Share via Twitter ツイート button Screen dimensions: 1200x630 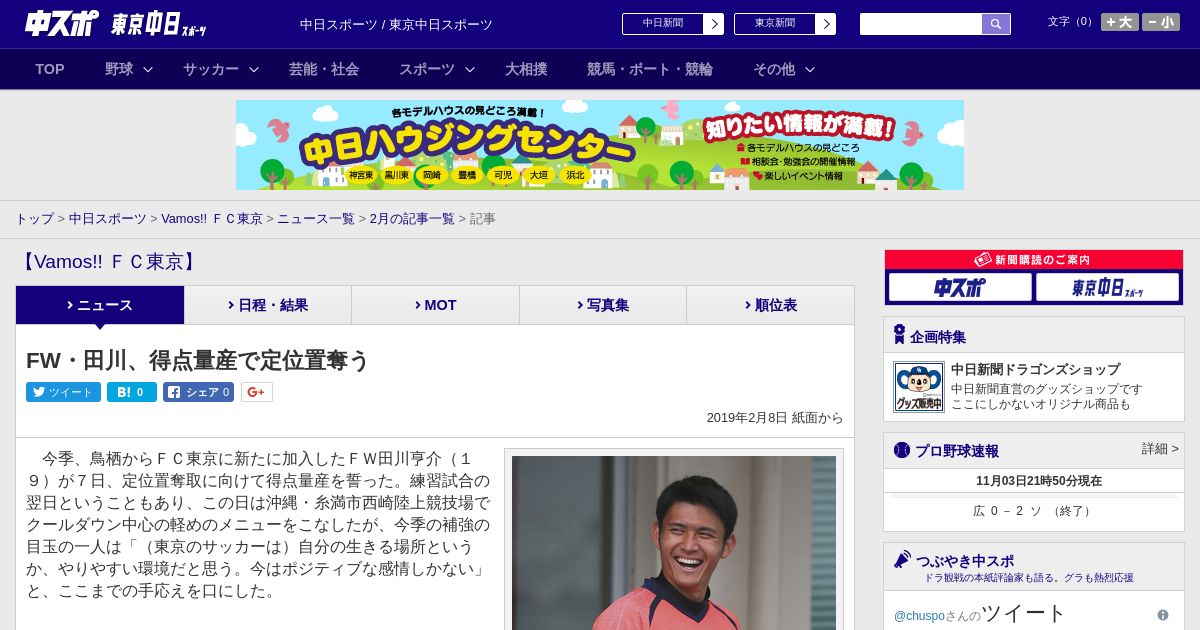pos(63,392)
